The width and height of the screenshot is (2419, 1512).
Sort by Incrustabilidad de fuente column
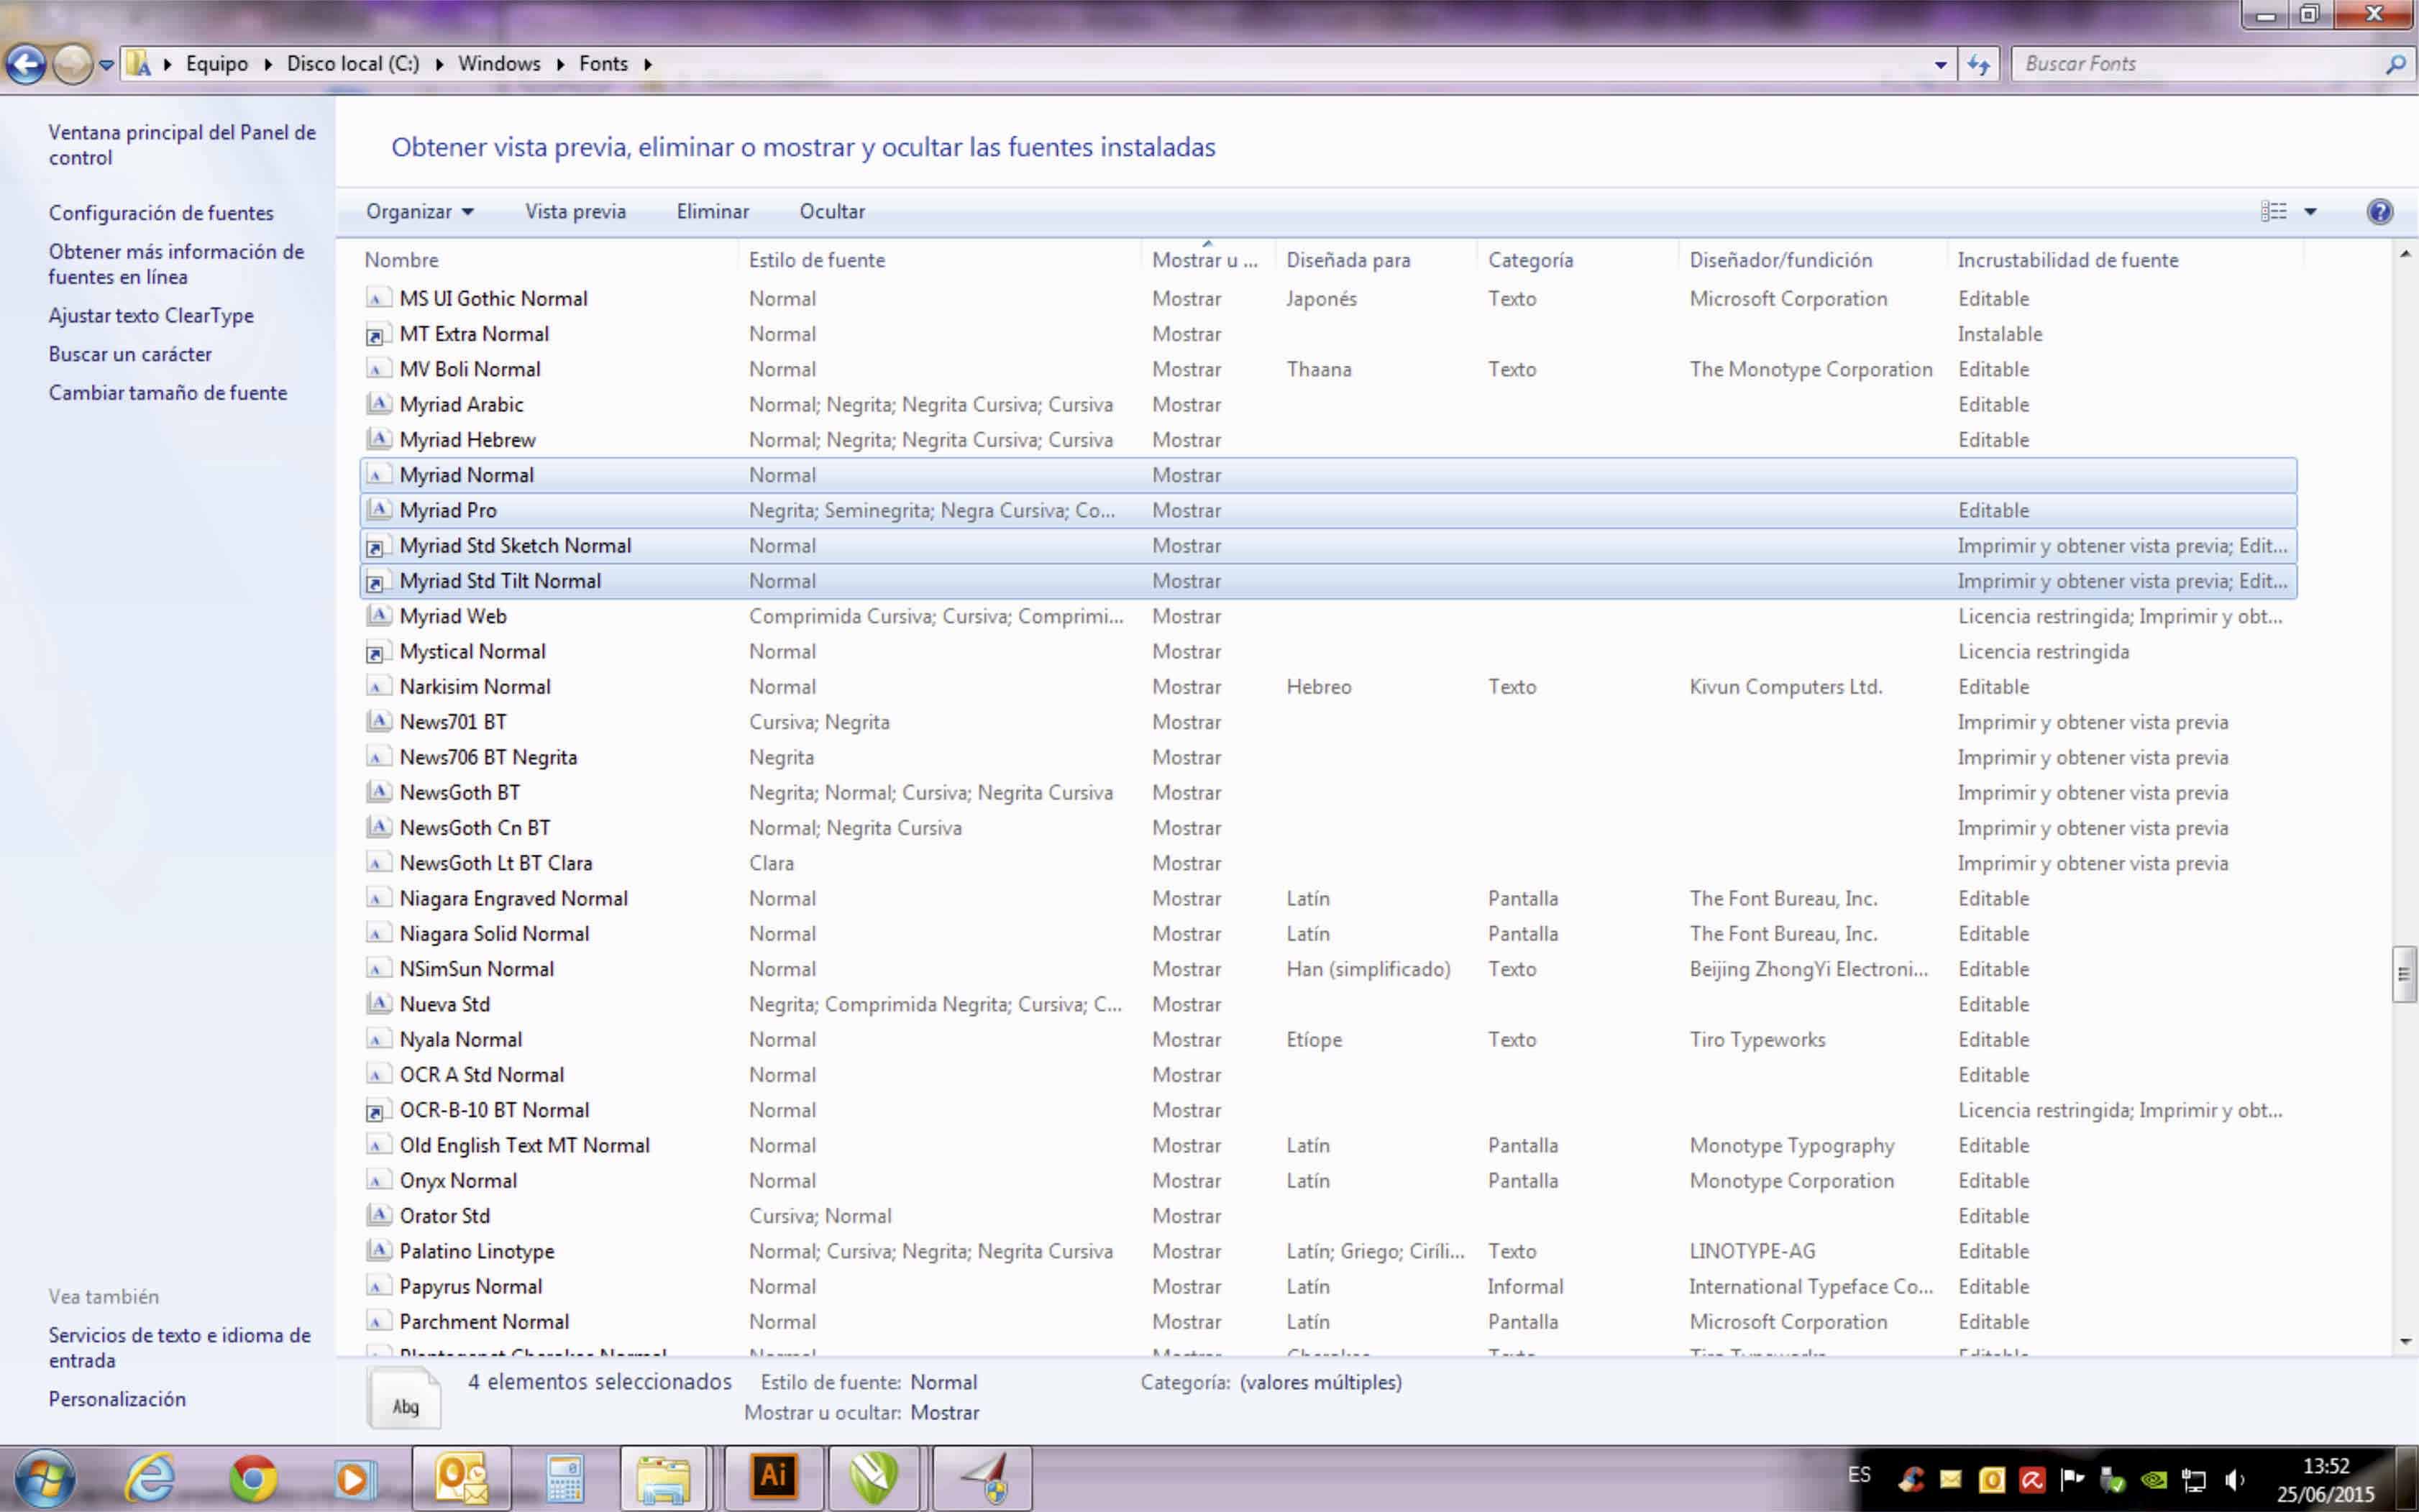click(2067, 260)
